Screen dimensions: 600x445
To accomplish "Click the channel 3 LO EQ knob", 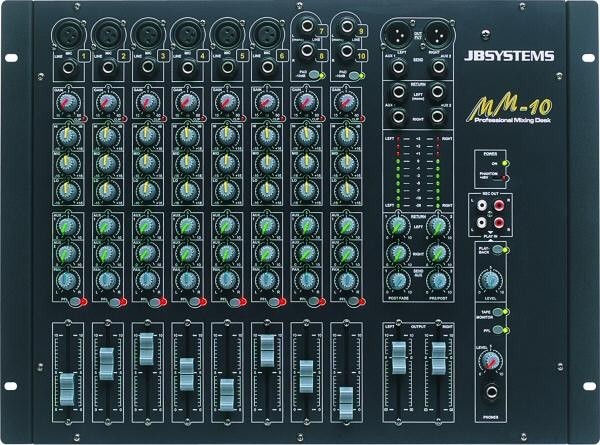I will [x=147, y=189].
